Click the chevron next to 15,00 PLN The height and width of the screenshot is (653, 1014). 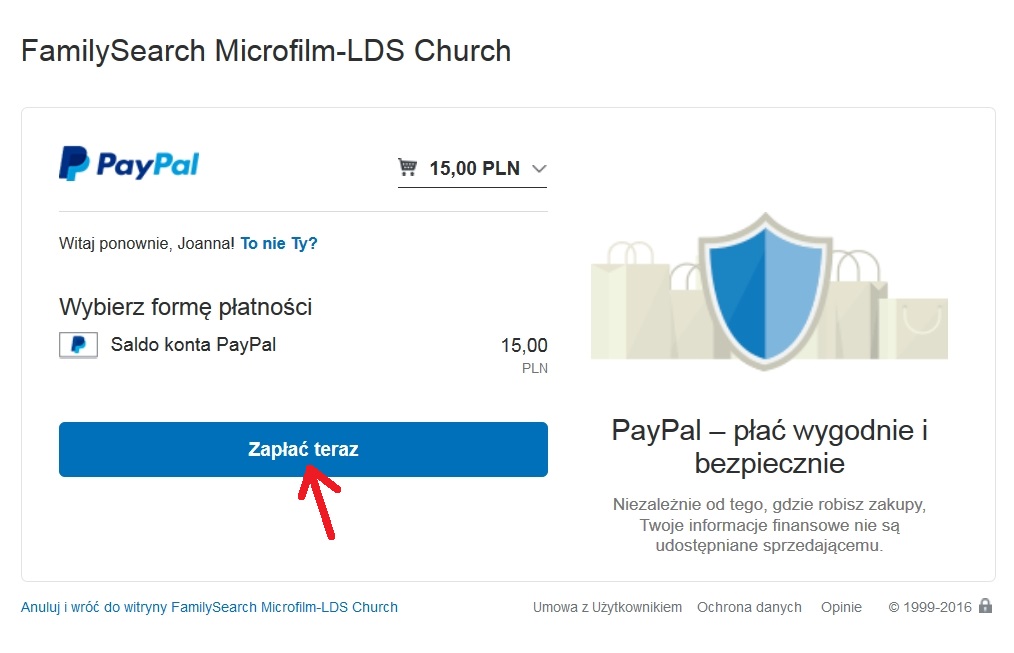click(539, 168)
